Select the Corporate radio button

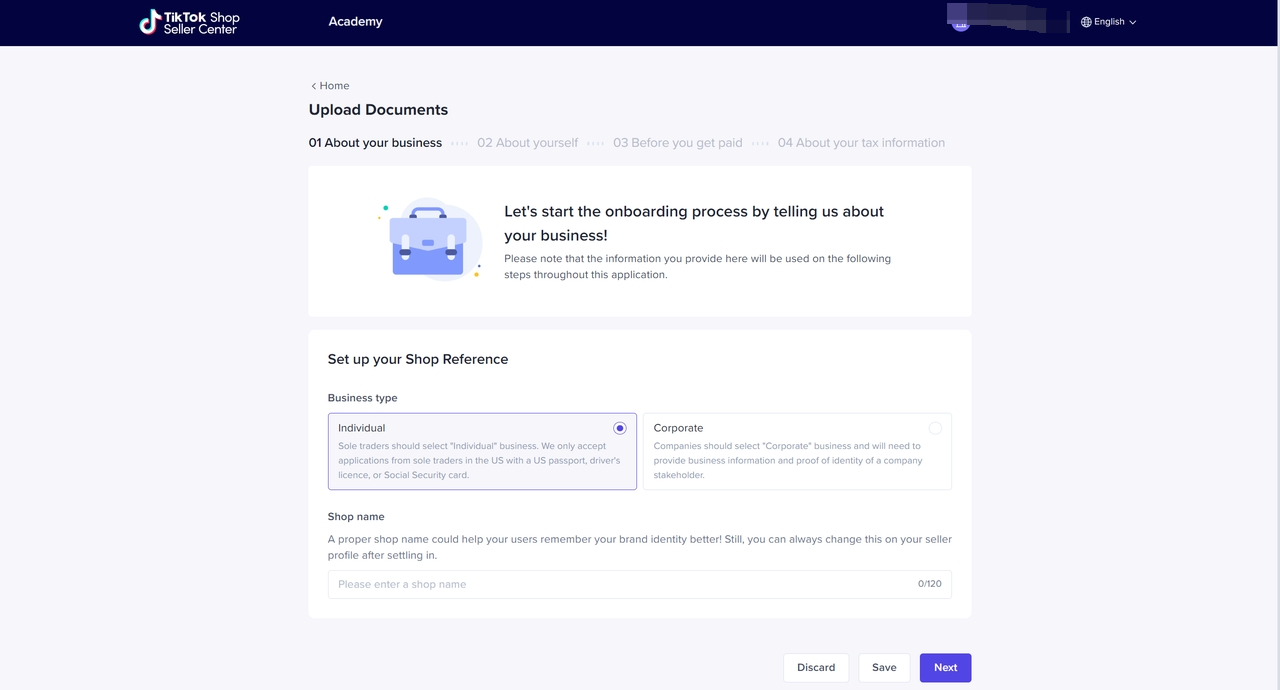[935, 428]
